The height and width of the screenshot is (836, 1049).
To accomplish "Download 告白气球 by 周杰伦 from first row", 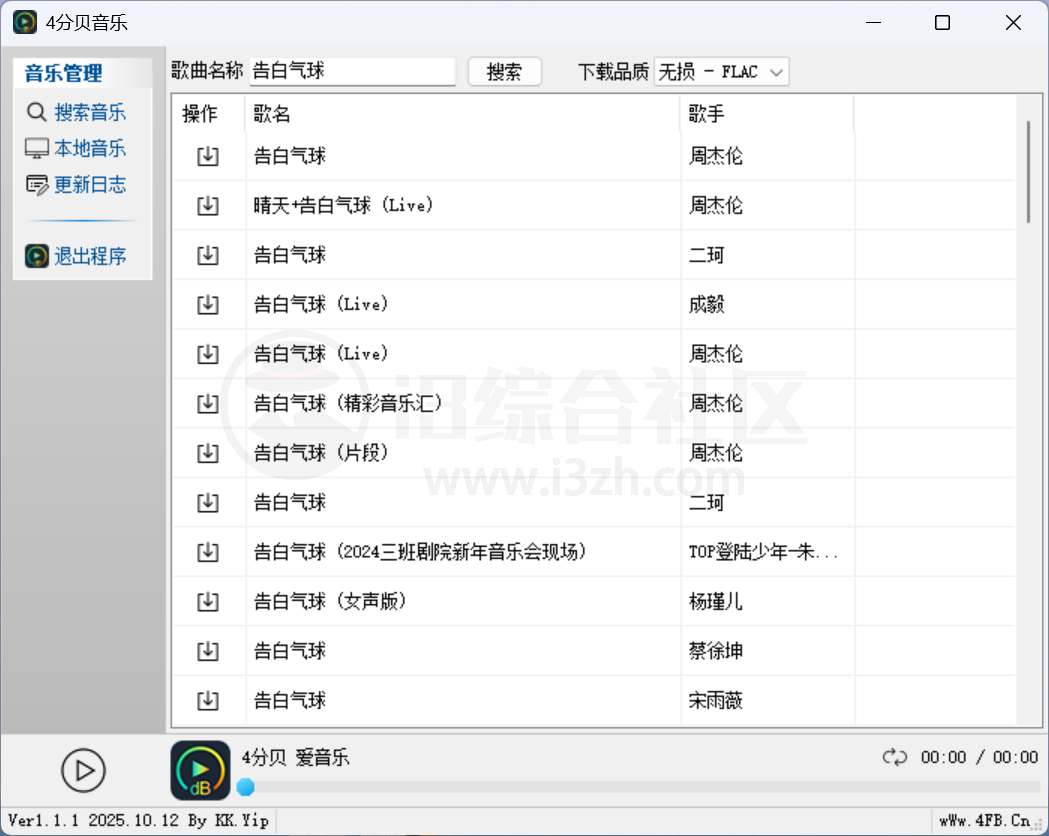I will 208,155.
